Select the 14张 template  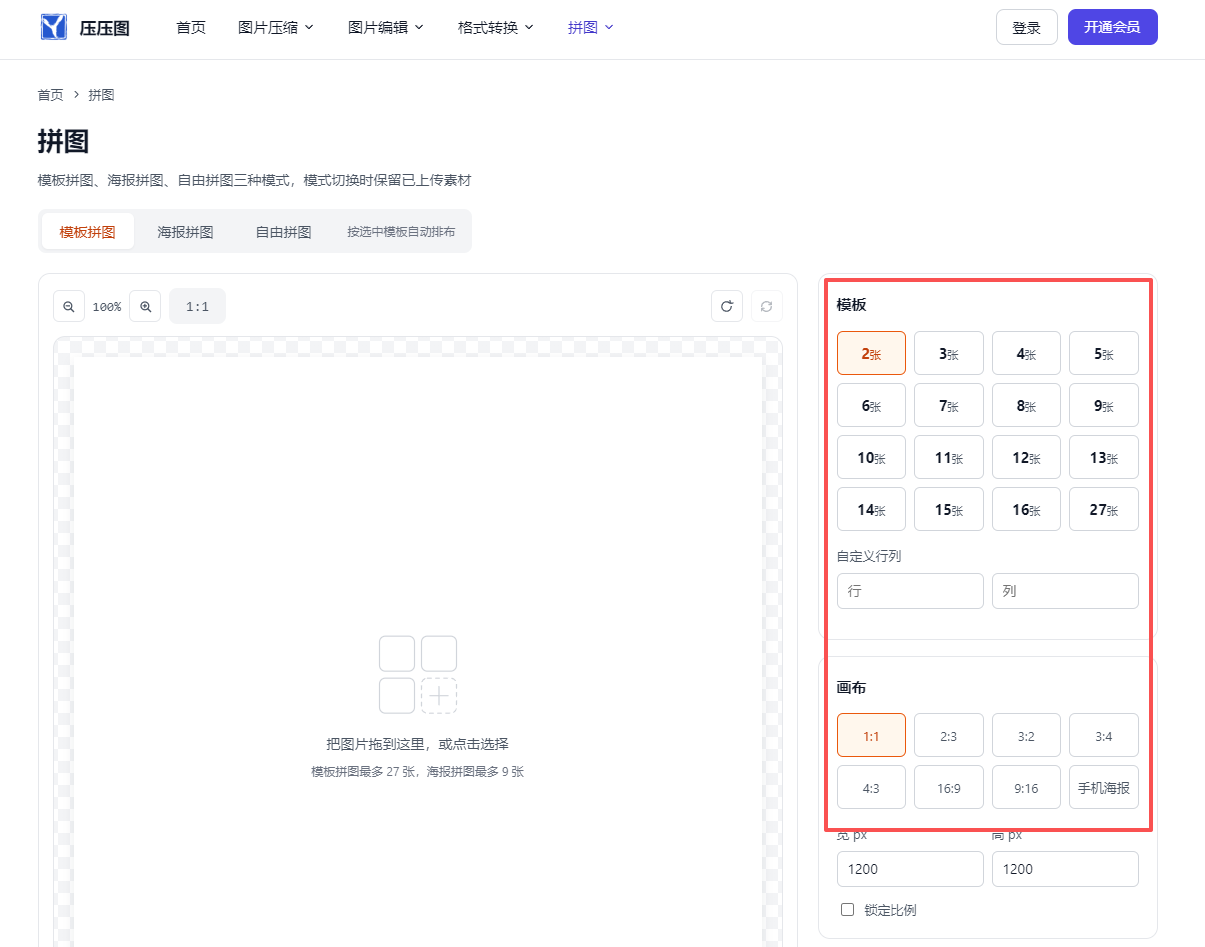[871, 509]
